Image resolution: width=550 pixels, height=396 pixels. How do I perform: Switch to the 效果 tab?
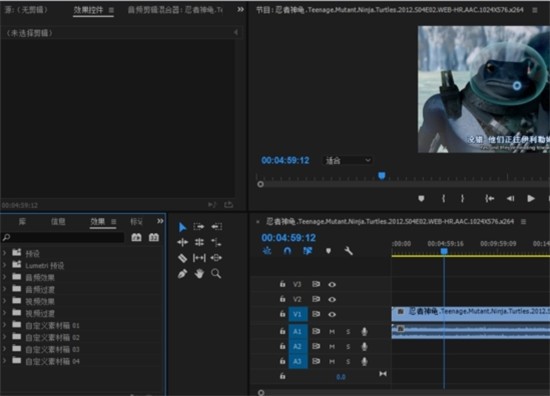click(98, 221)
